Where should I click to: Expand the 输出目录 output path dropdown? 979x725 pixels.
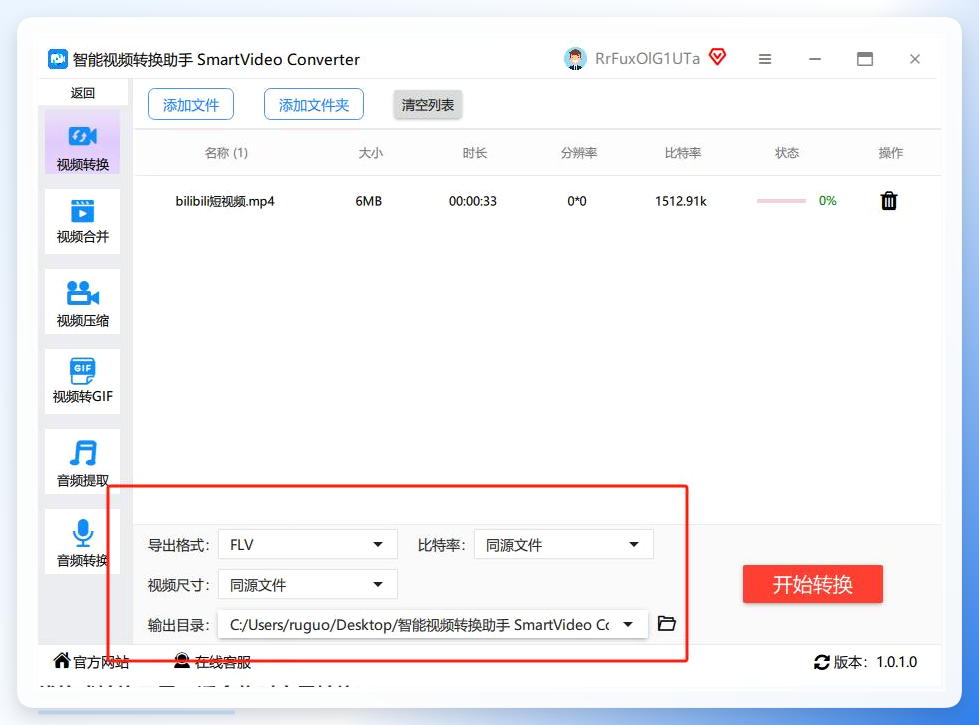click(433, 624)
